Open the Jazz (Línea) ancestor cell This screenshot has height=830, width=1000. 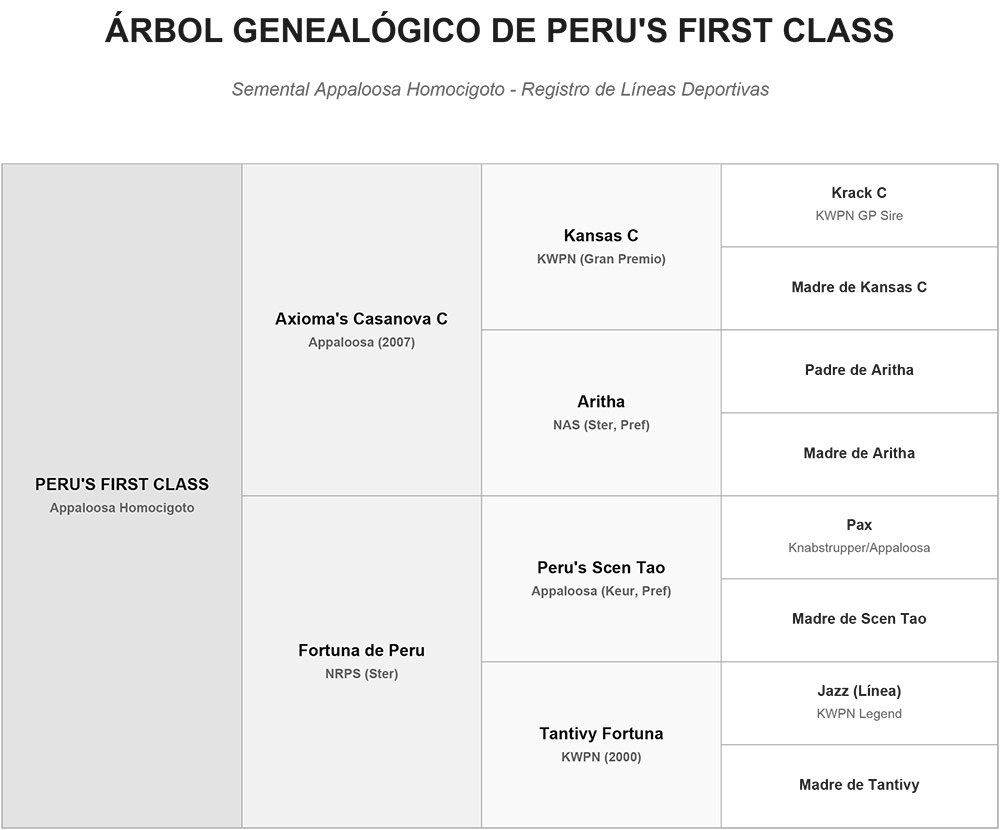pos(860,703)
